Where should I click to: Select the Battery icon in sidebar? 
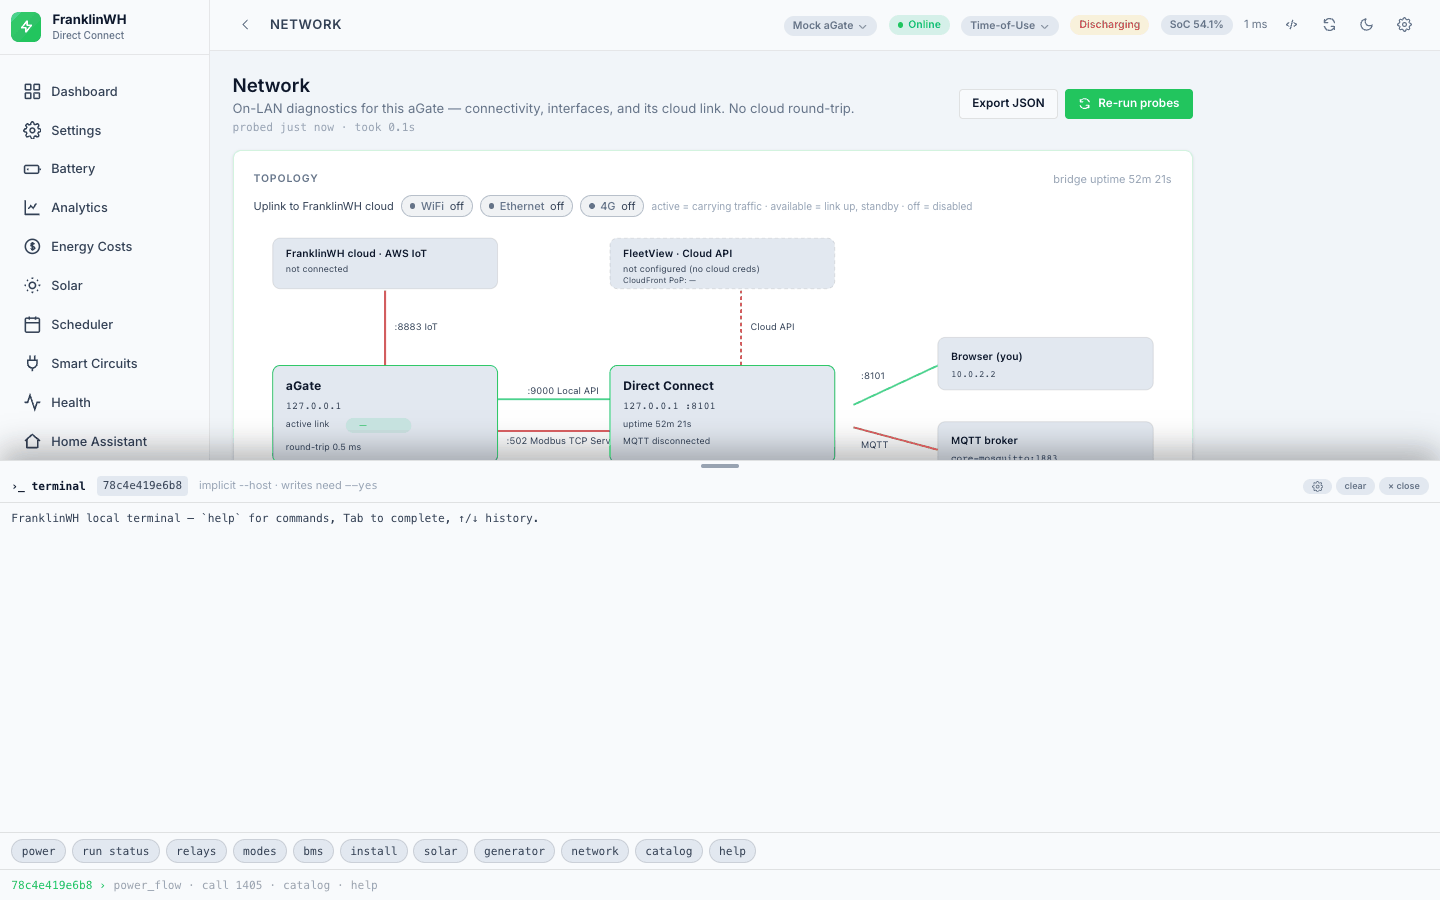32,169
